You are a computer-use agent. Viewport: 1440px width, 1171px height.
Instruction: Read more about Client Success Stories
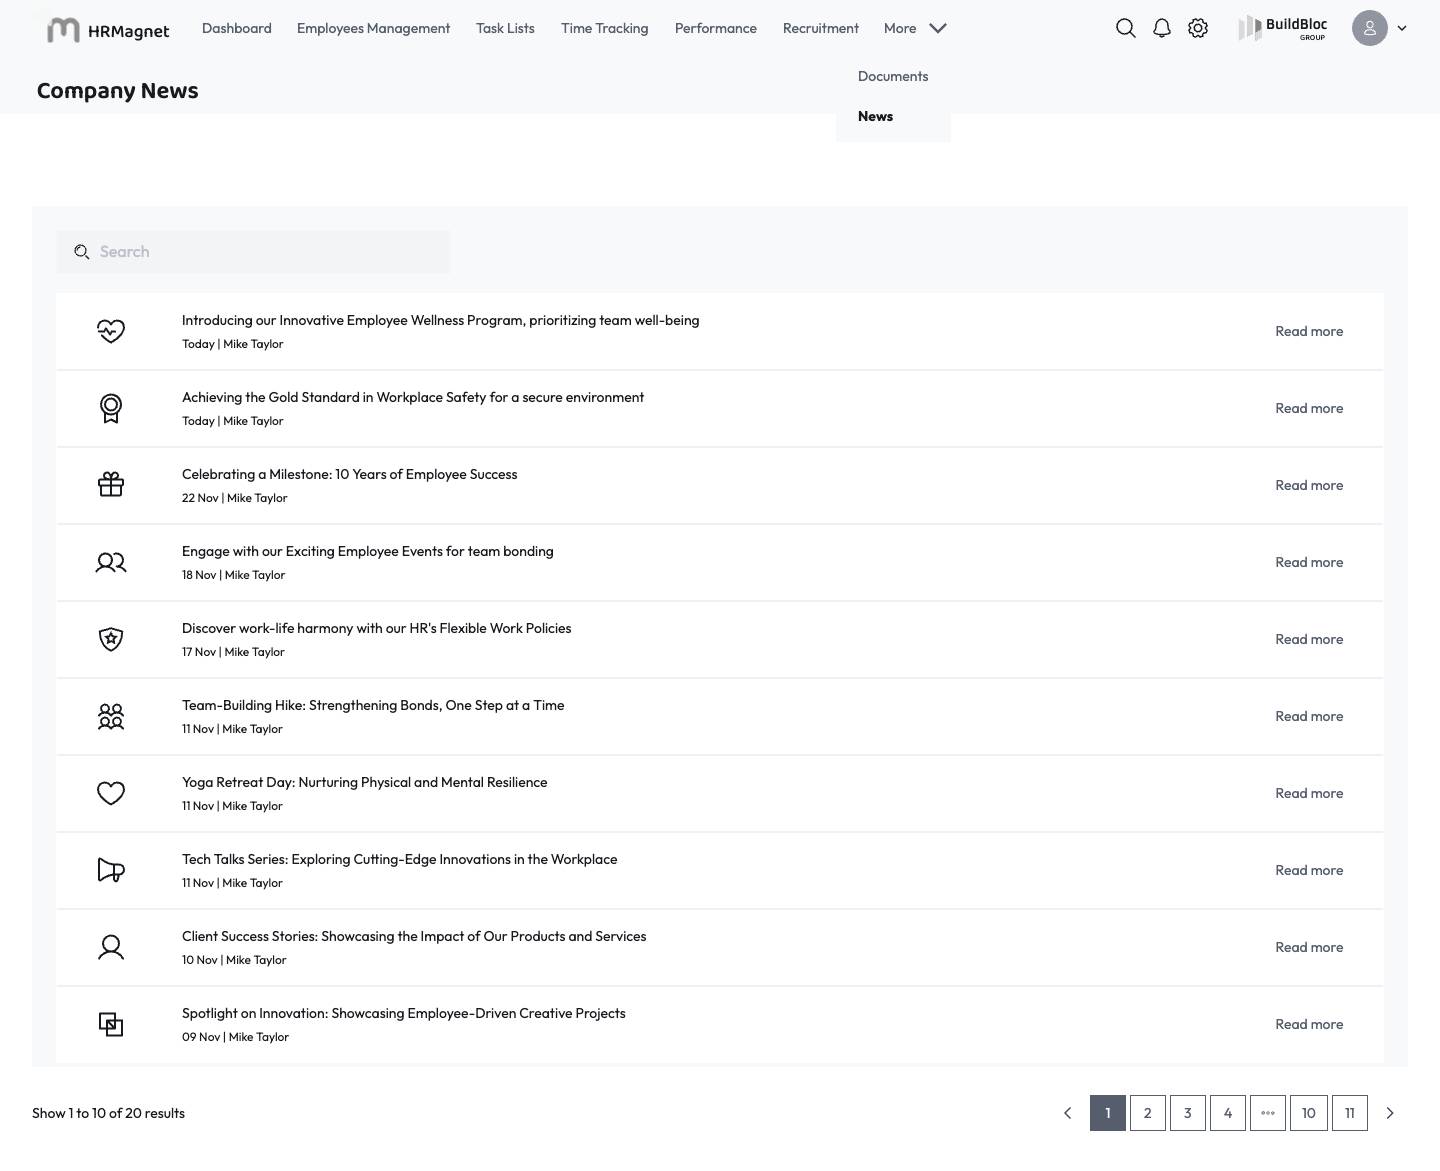click(1309, 947)
